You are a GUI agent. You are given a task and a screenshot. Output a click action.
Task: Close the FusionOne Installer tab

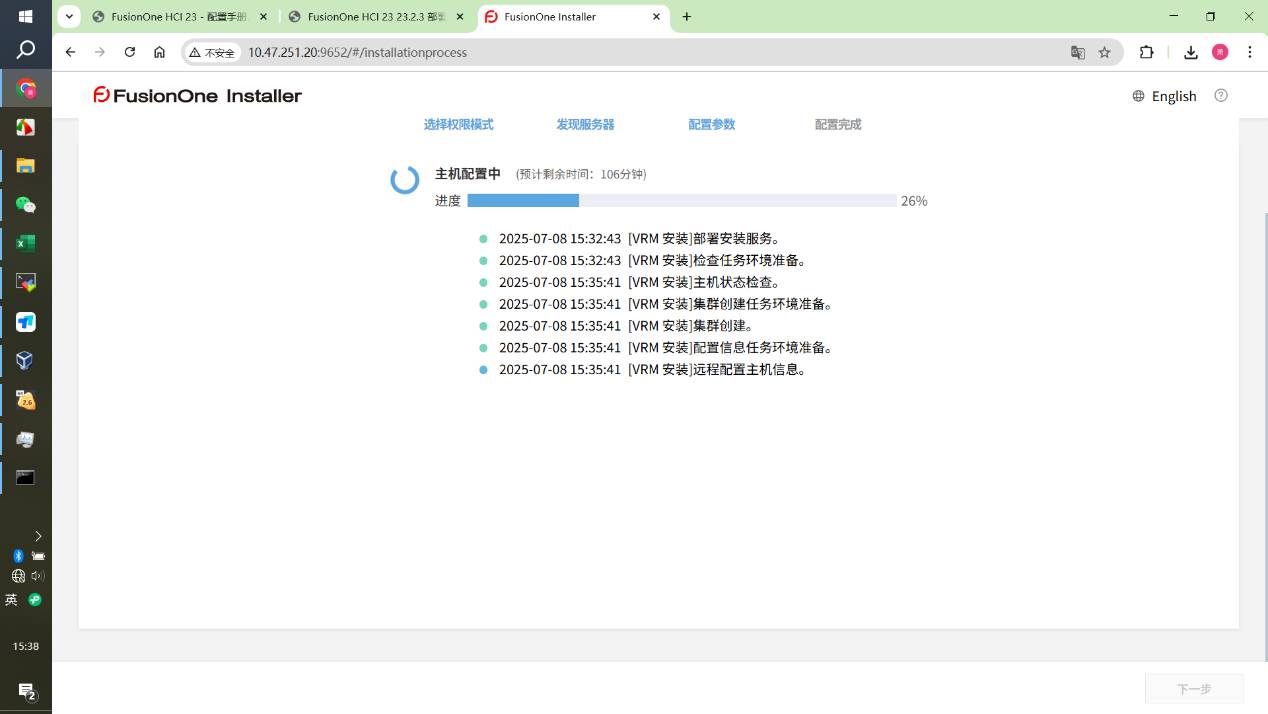click(657, 17)
